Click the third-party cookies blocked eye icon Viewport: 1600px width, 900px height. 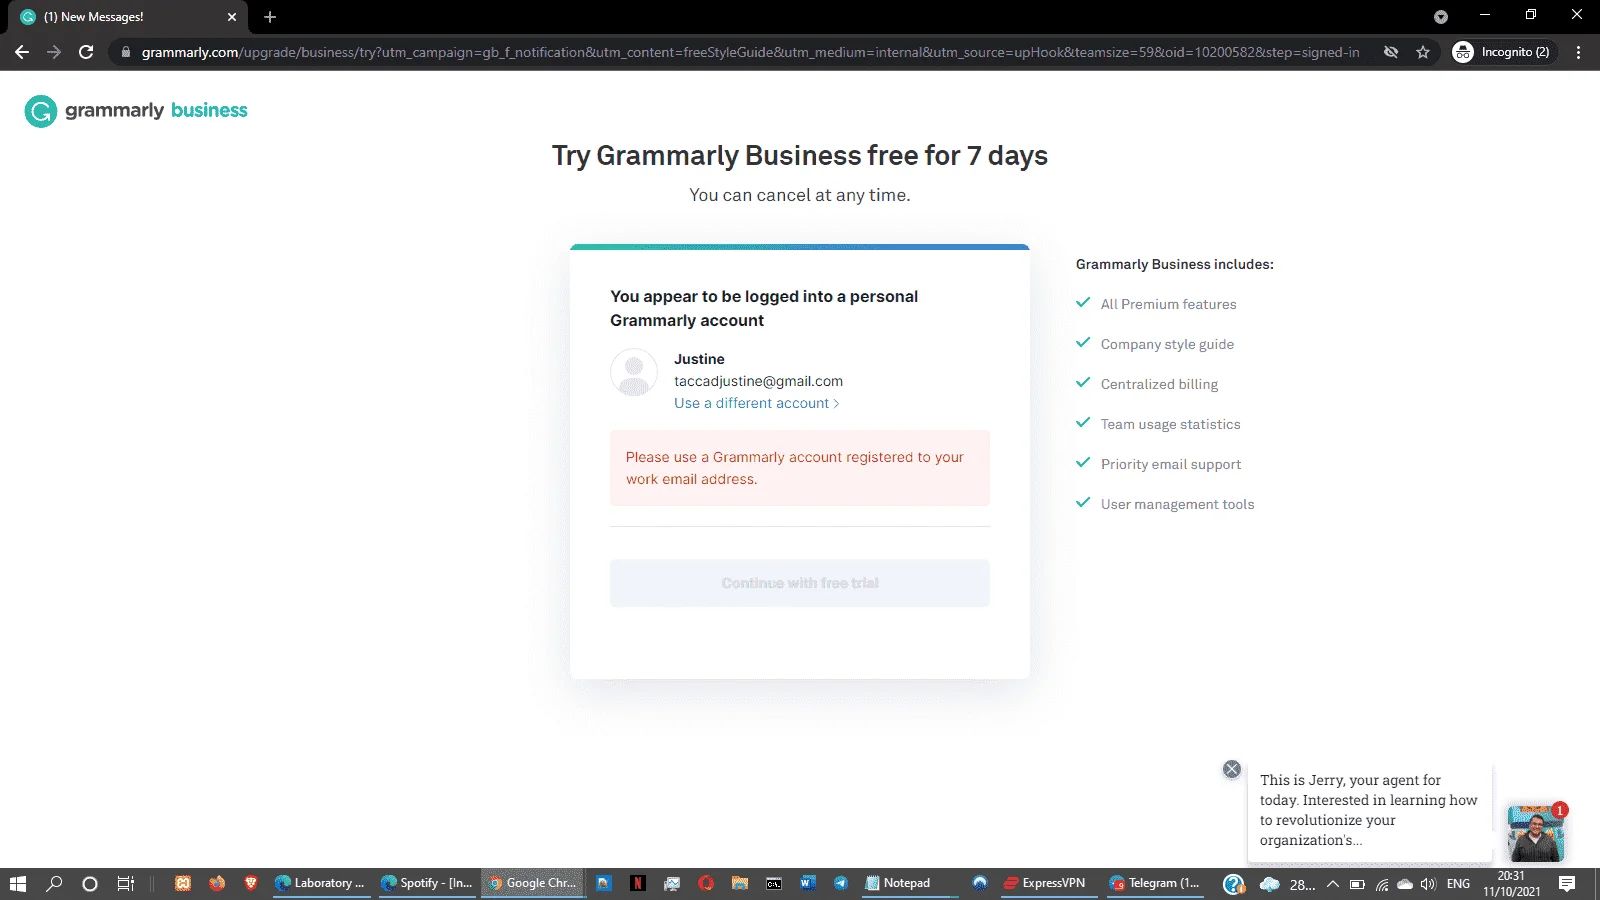[1391, 52]
